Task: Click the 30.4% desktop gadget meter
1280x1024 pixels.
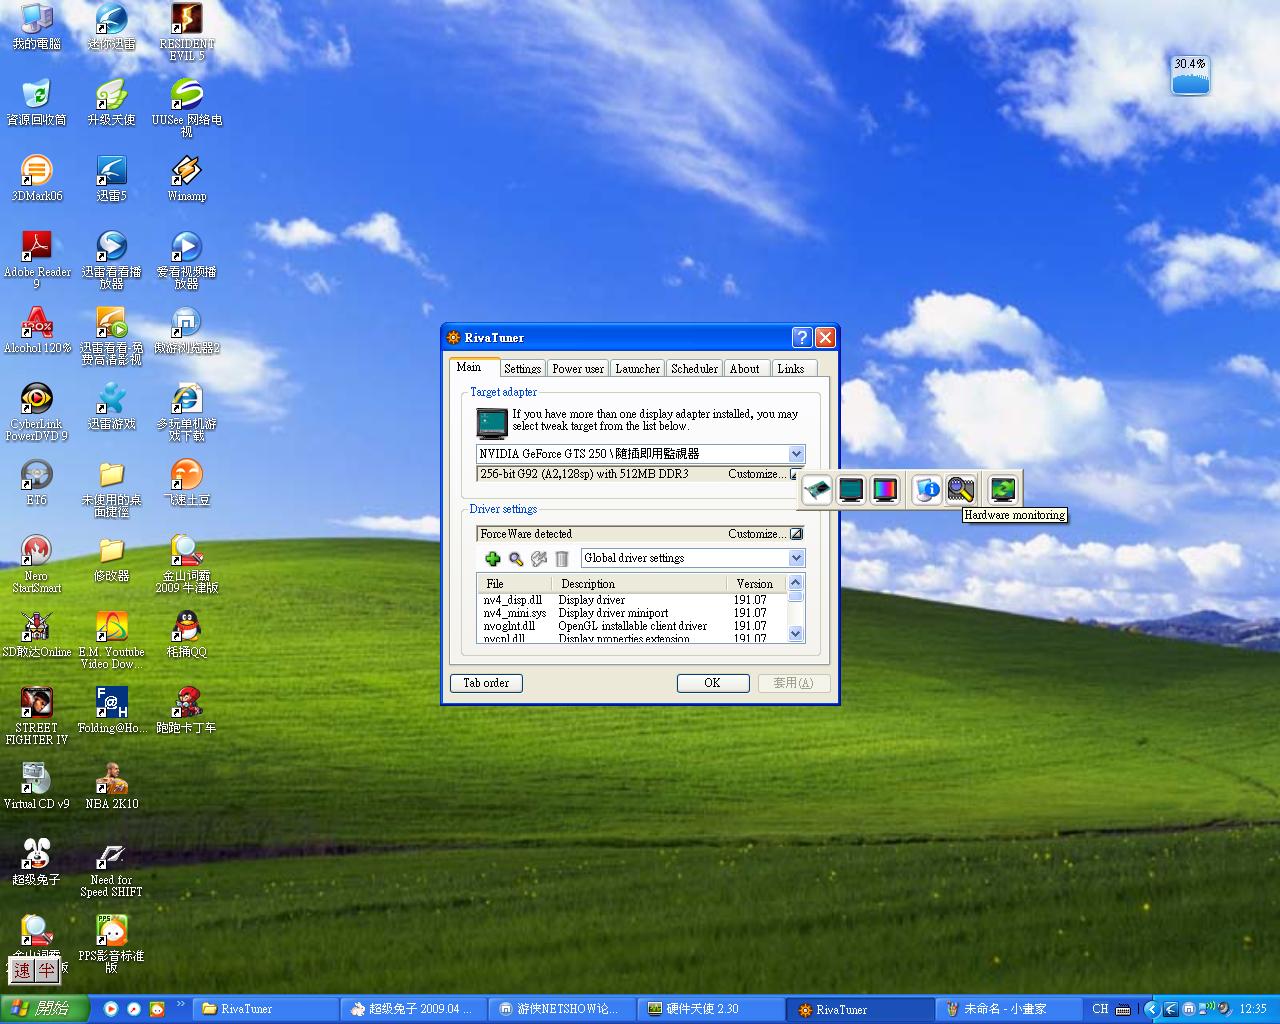Action: tap(1190, 75)
